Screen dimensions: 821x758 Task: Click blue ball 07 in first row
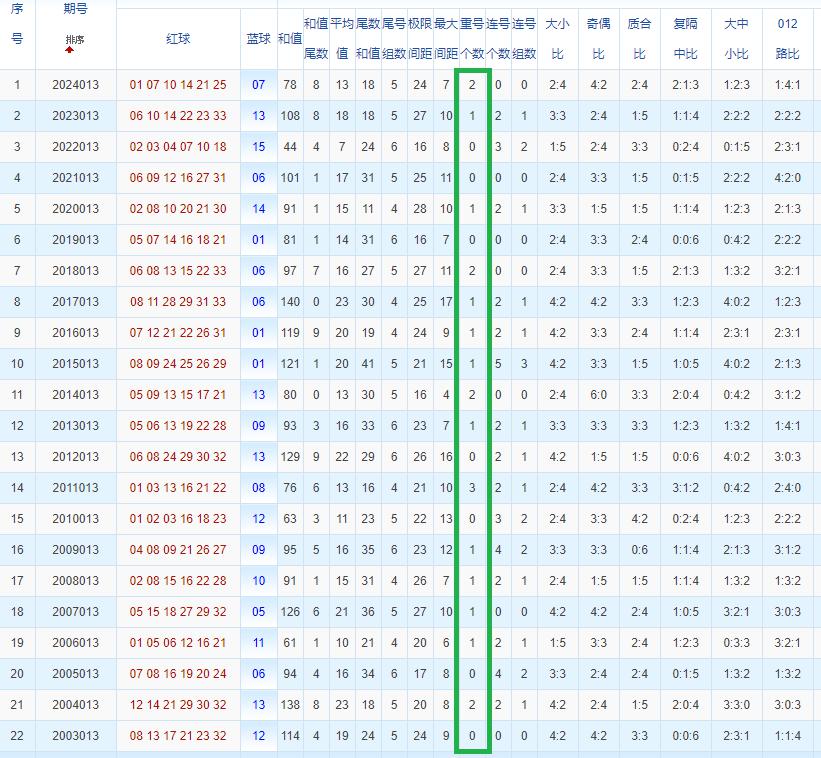click(x=259, y=85)
